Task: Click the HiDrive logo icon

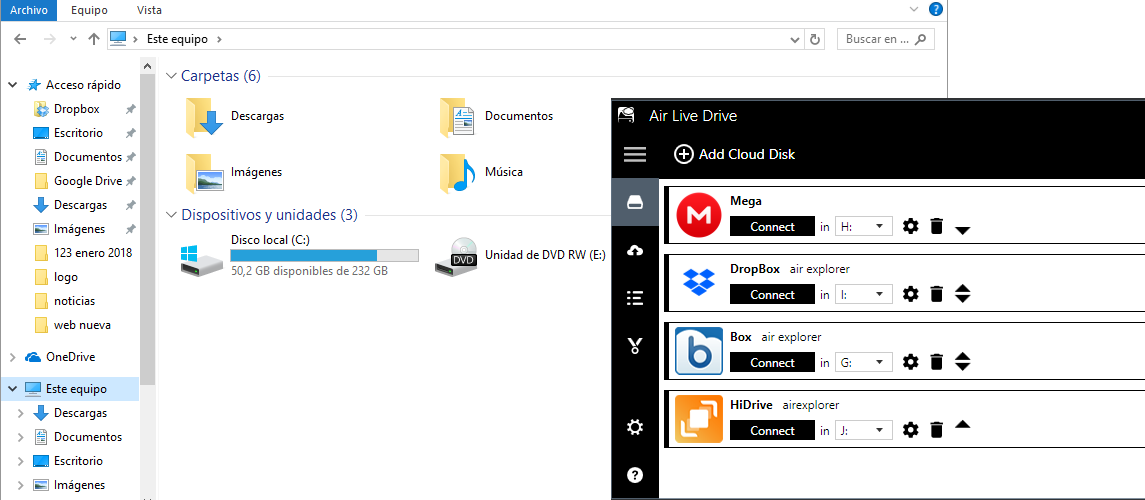Action: click(x=699, y=418)
